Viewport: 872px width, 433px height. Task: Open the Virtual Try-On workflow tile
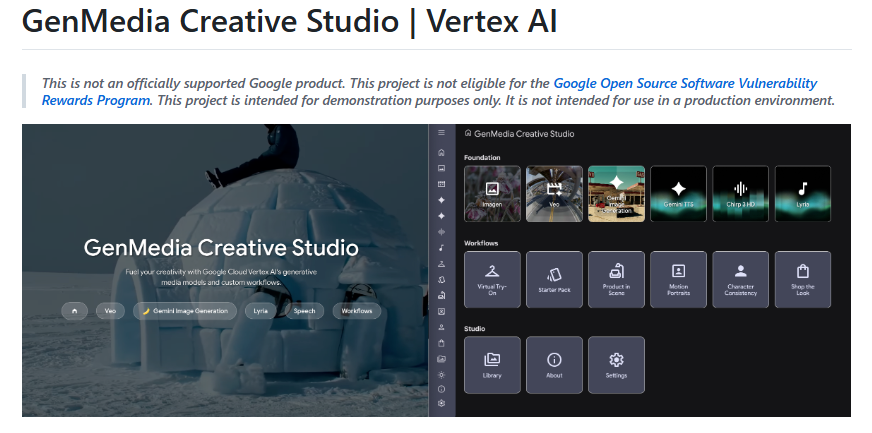tap(492, 280)
